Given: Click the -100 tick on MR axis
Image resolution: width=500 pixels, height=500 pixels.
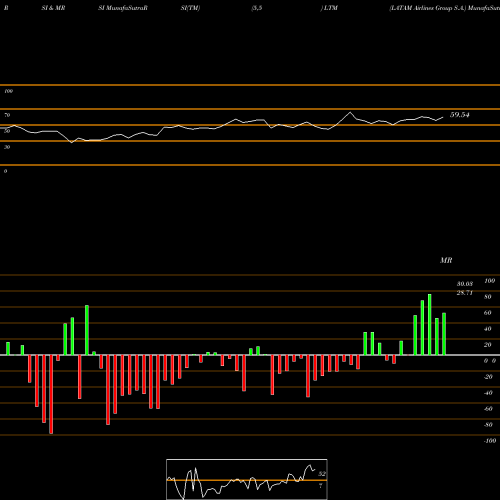Looking at the screenshot, I should [x=490, y=441].
